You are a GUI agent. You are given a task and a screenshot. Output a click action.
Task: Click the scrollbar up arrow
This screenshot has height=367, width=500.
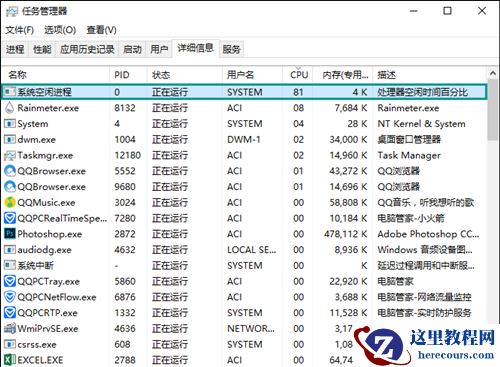[493, 73]
